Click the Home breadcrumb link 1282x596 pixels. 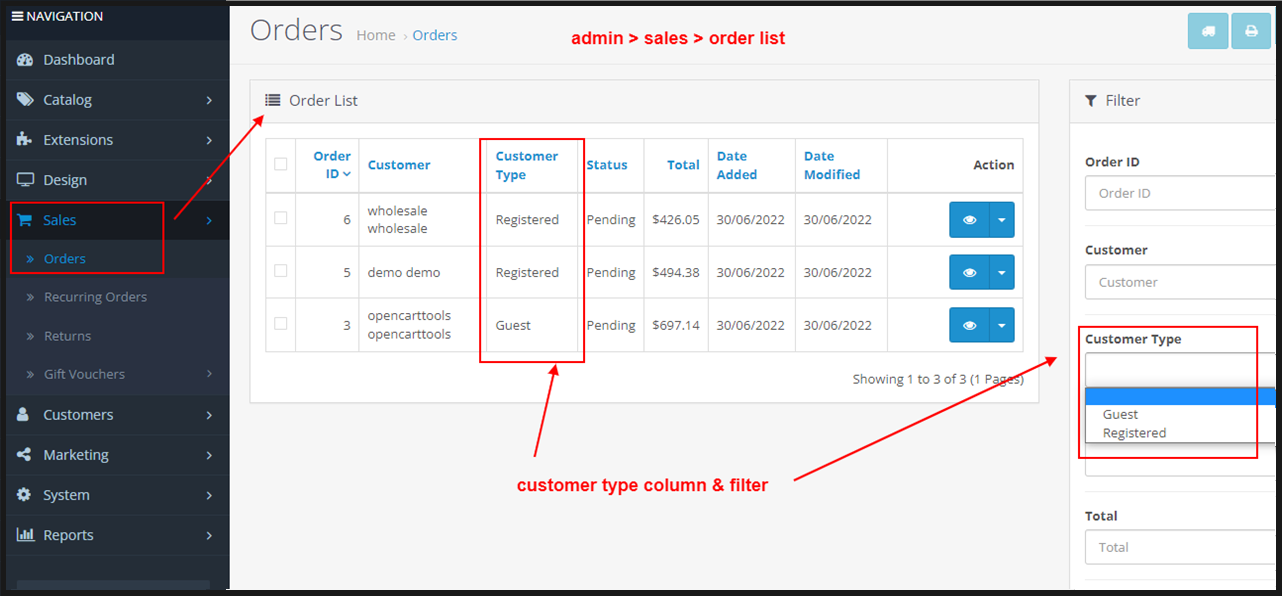point(376,35)
